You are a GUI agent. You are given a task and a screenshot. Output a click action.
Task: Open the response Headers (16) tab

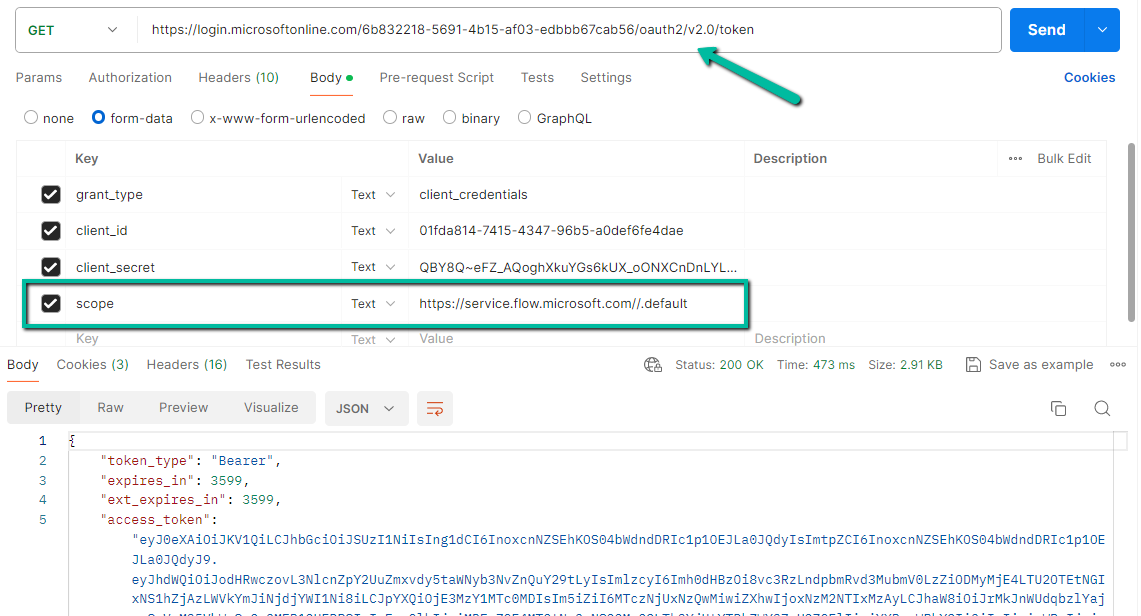[187, 365]
